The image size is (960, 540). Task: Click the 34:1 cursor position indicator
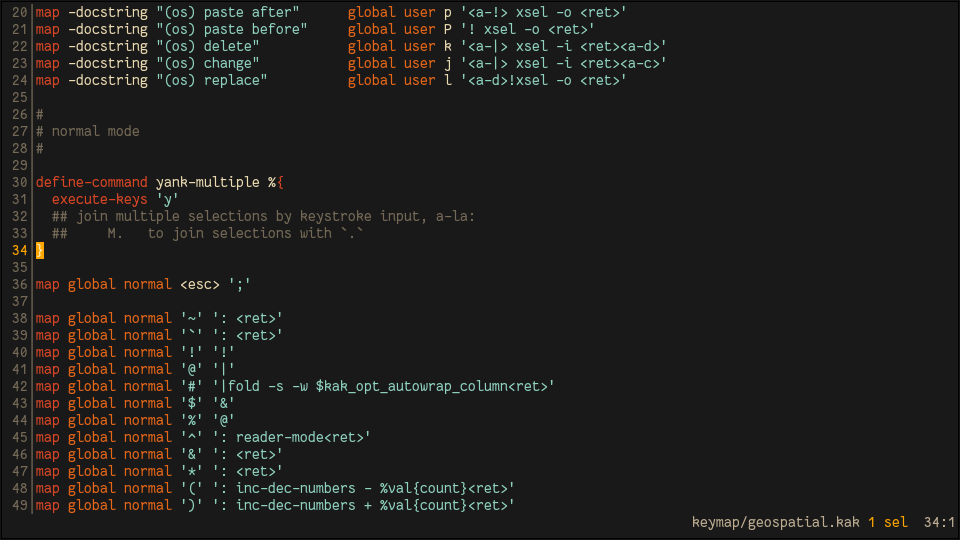tap(939, 522)
